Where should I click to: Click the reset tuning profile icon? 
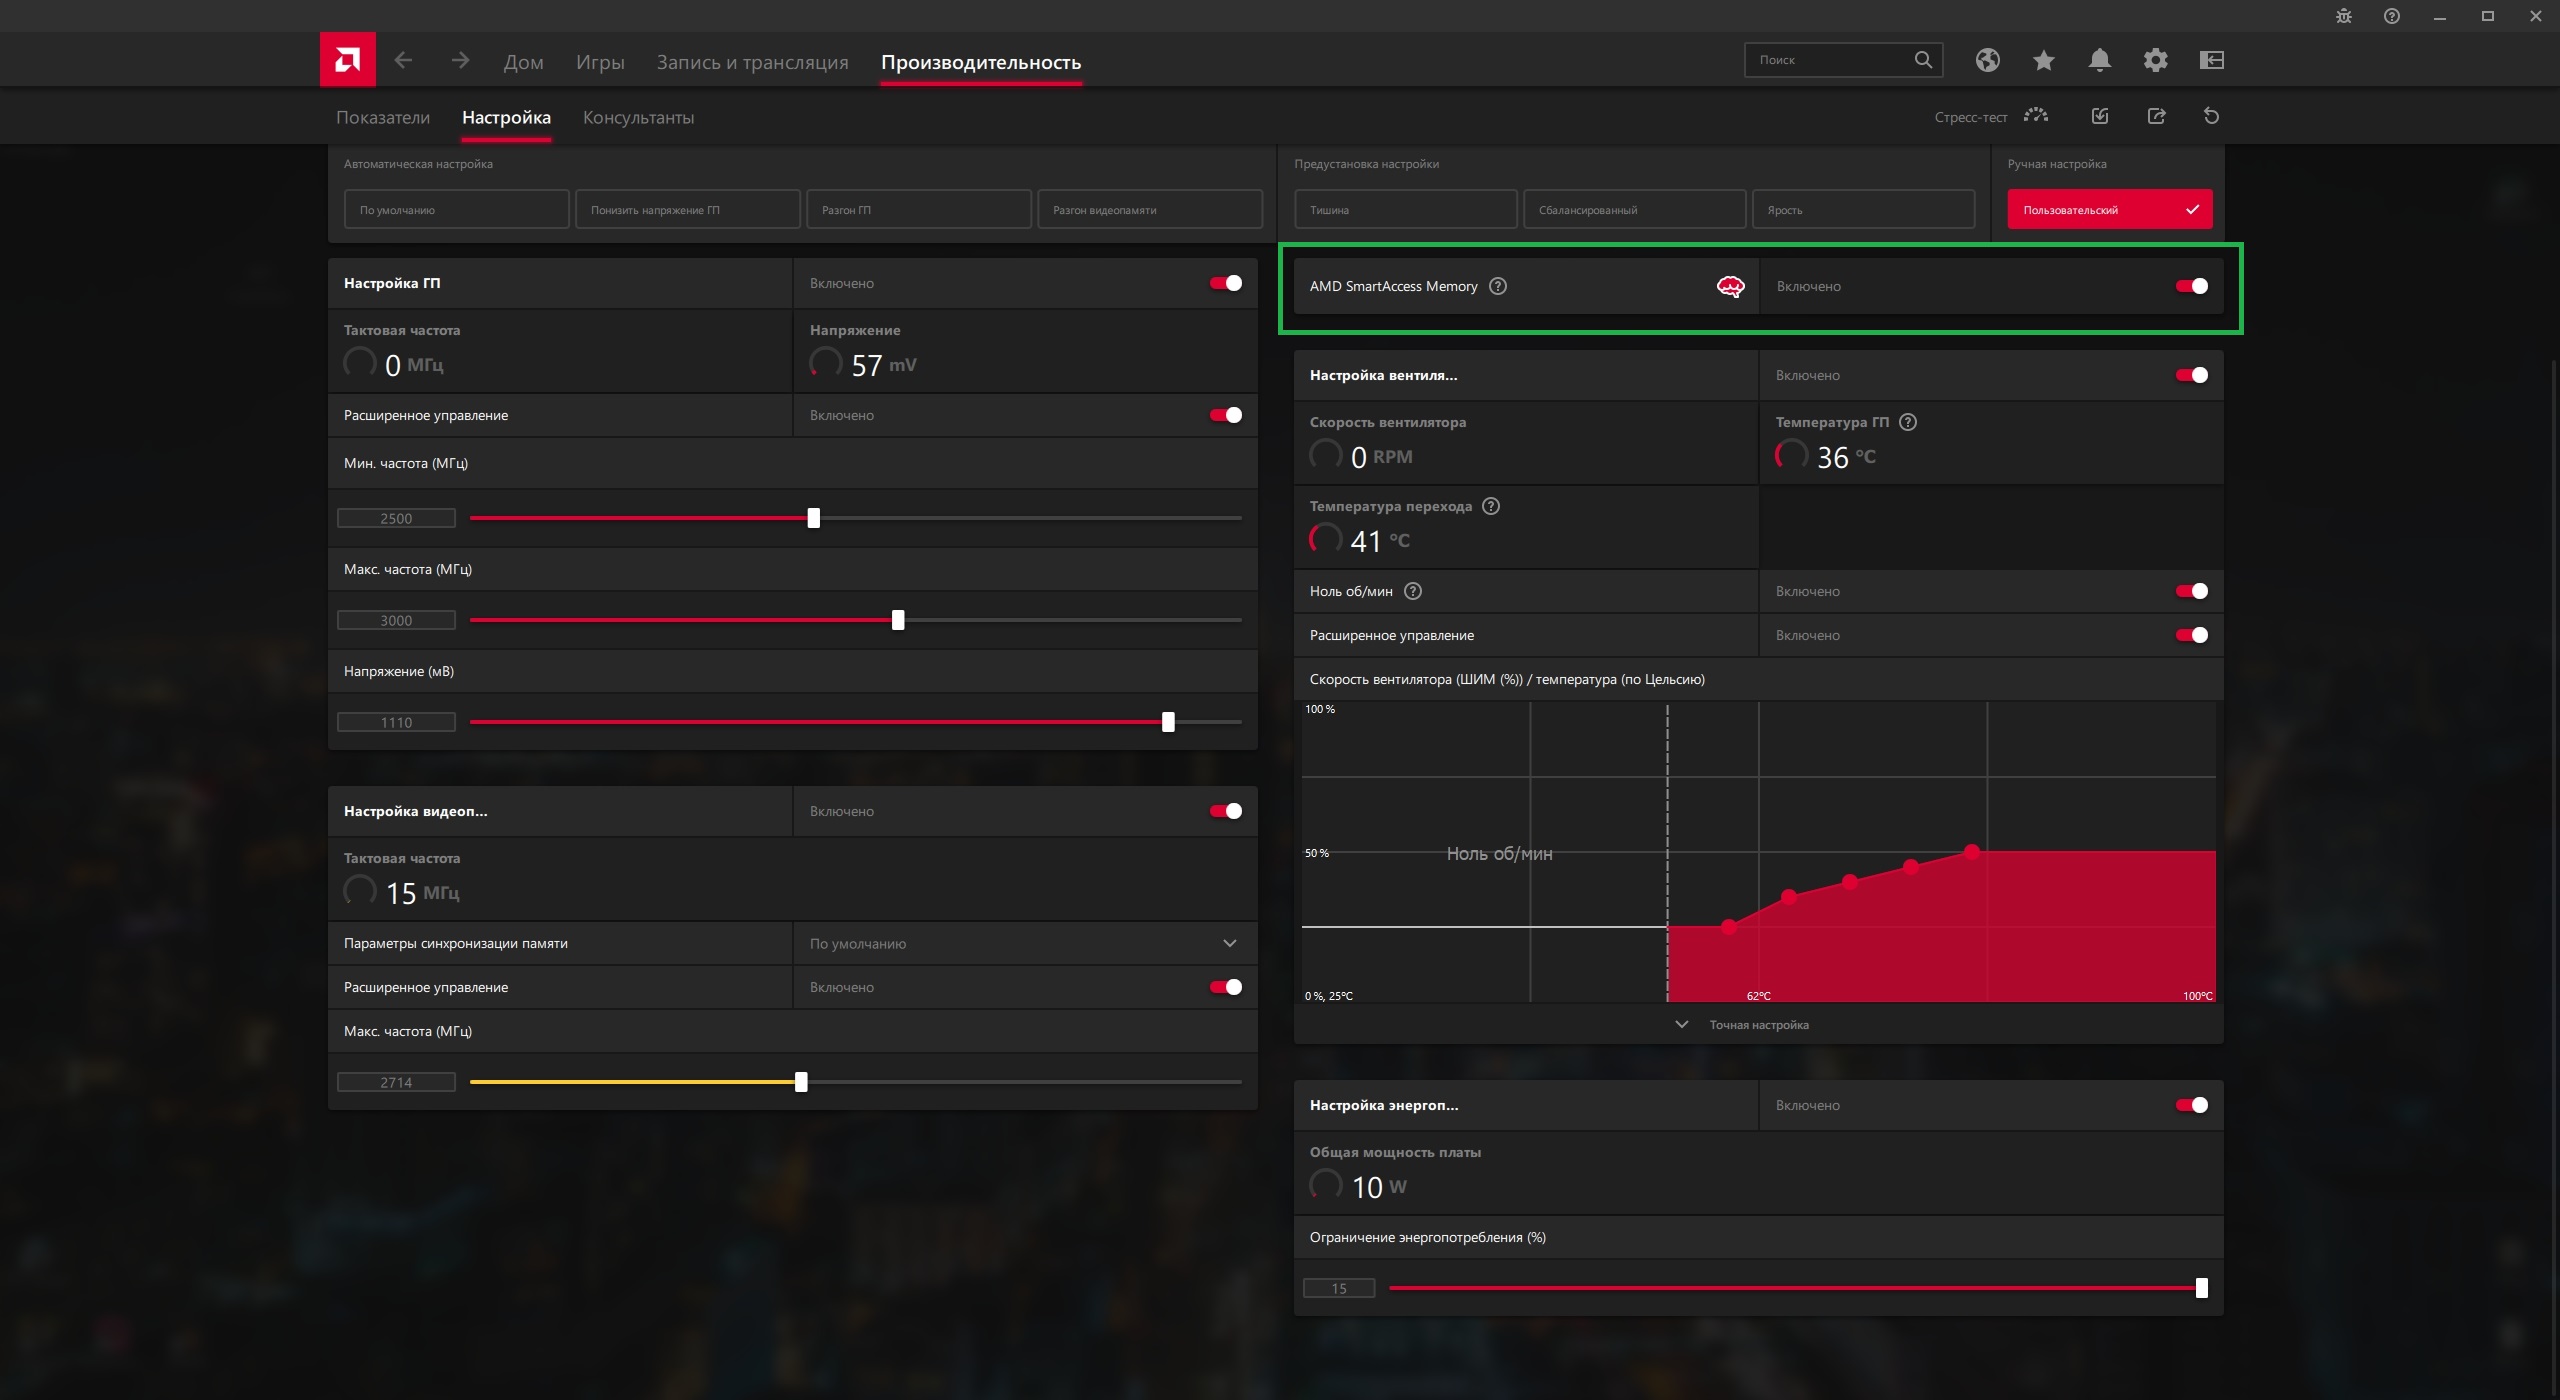click(x=2211, y=116)
